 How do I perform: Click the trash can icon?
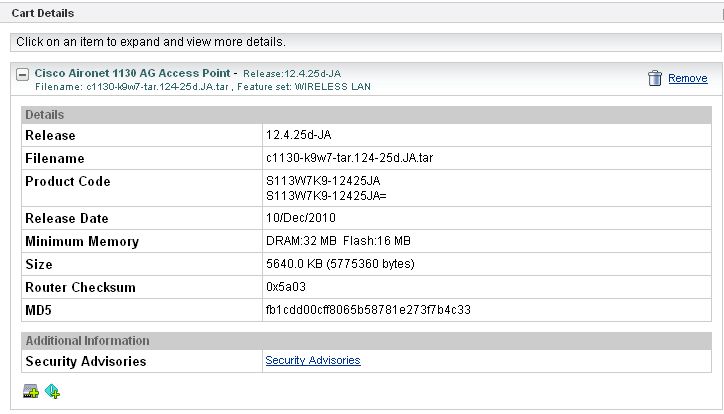tap(654, 78)
